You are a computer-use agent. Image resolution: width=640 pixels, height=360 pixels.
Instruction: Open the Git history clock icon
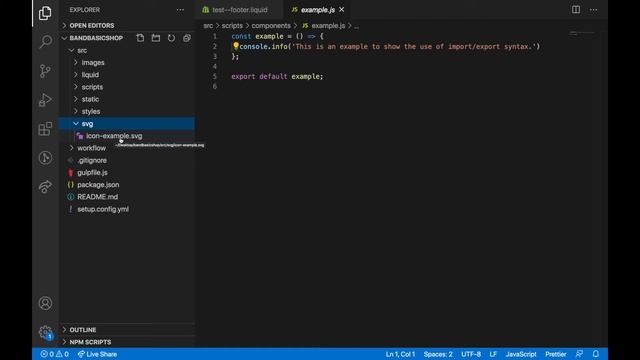(x=45, y=158)
